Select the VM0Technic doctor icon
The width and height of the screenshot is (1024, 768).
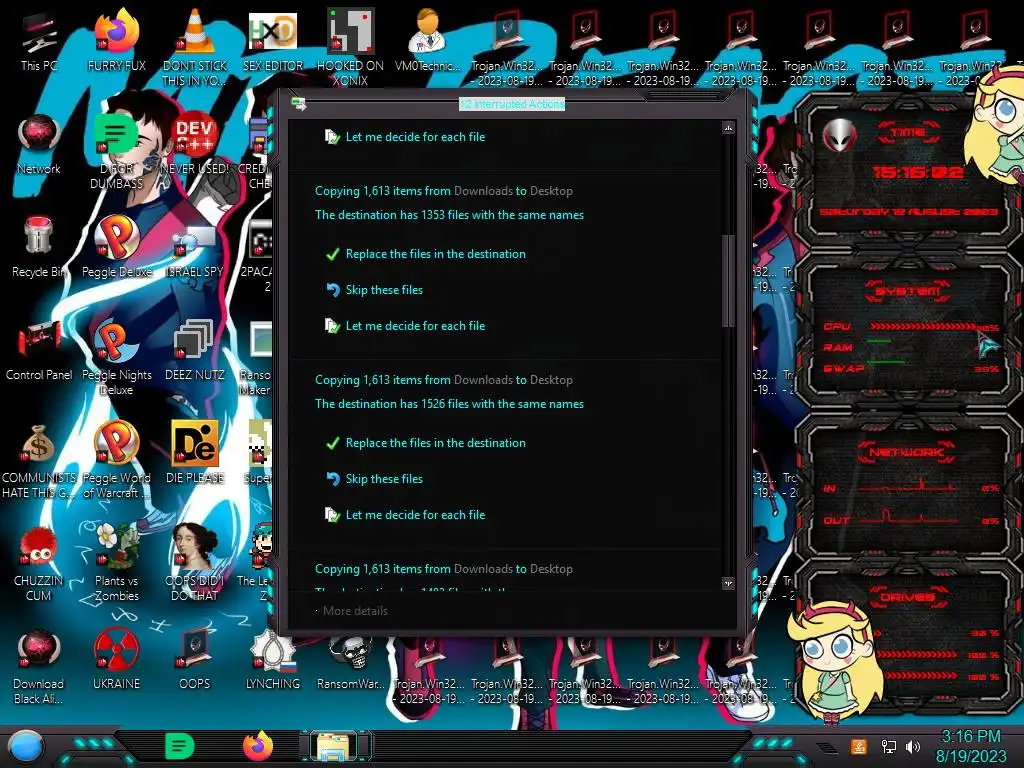coord(428,40)
